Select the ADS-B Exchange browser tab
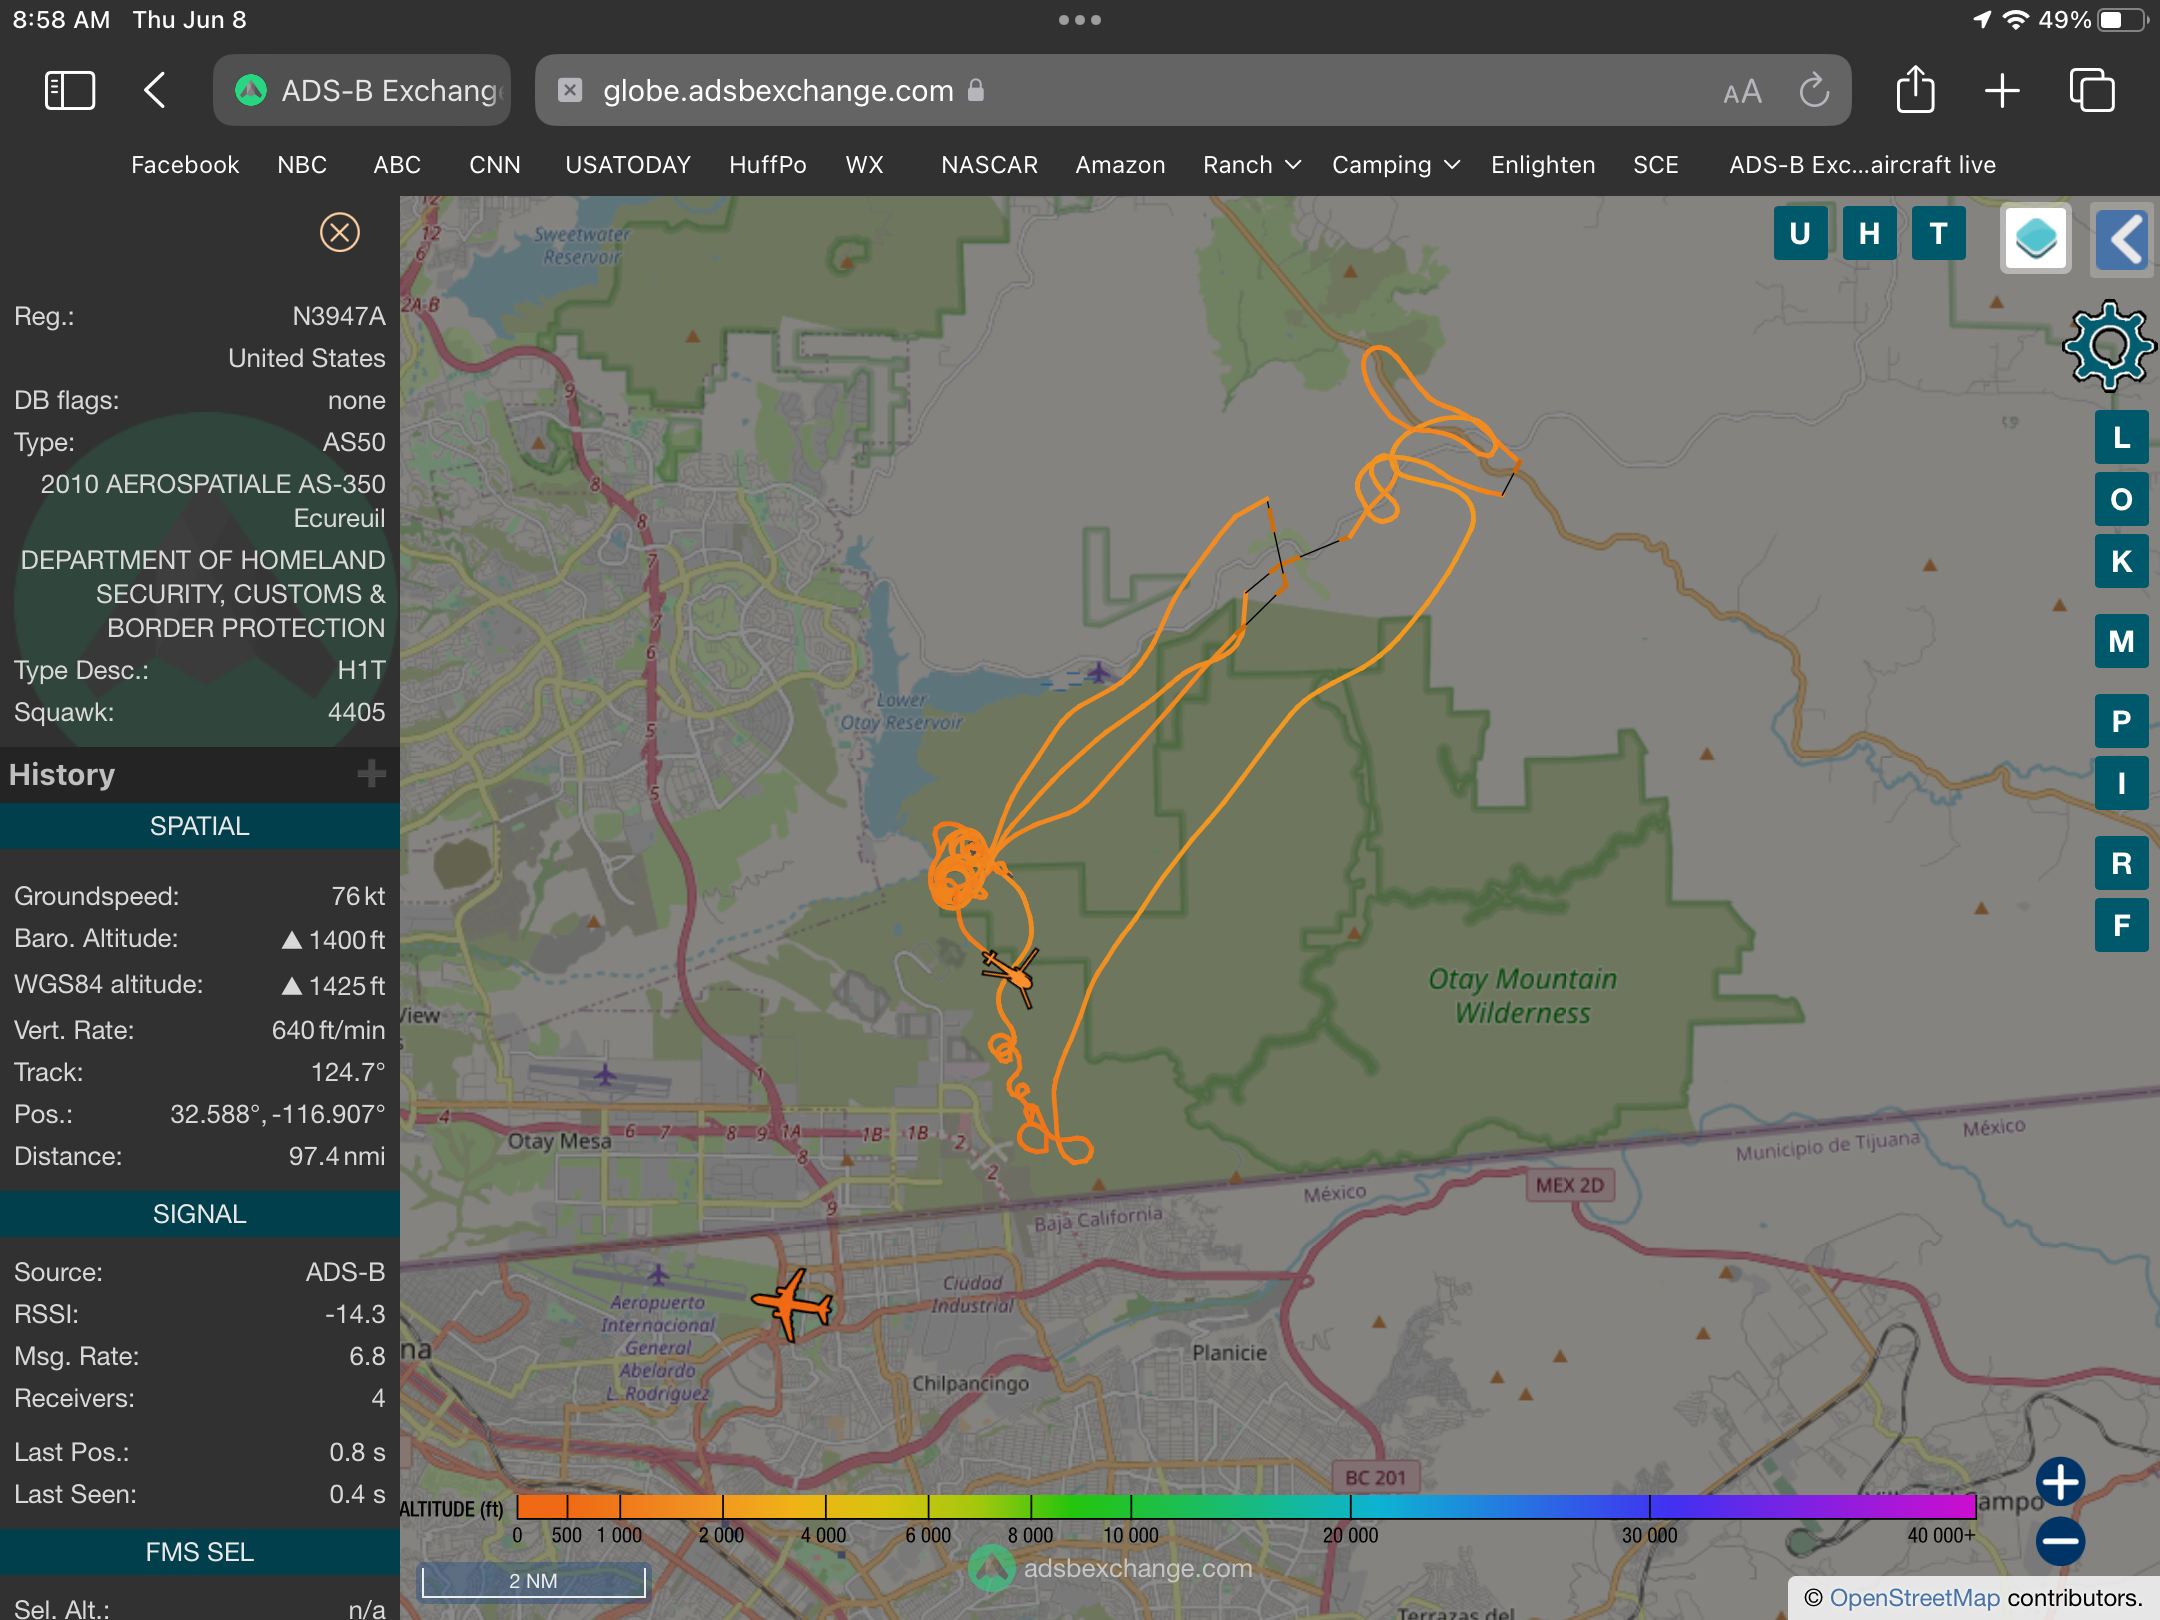Viewport: 2160px width, 1620px height. tap(362, 91)
